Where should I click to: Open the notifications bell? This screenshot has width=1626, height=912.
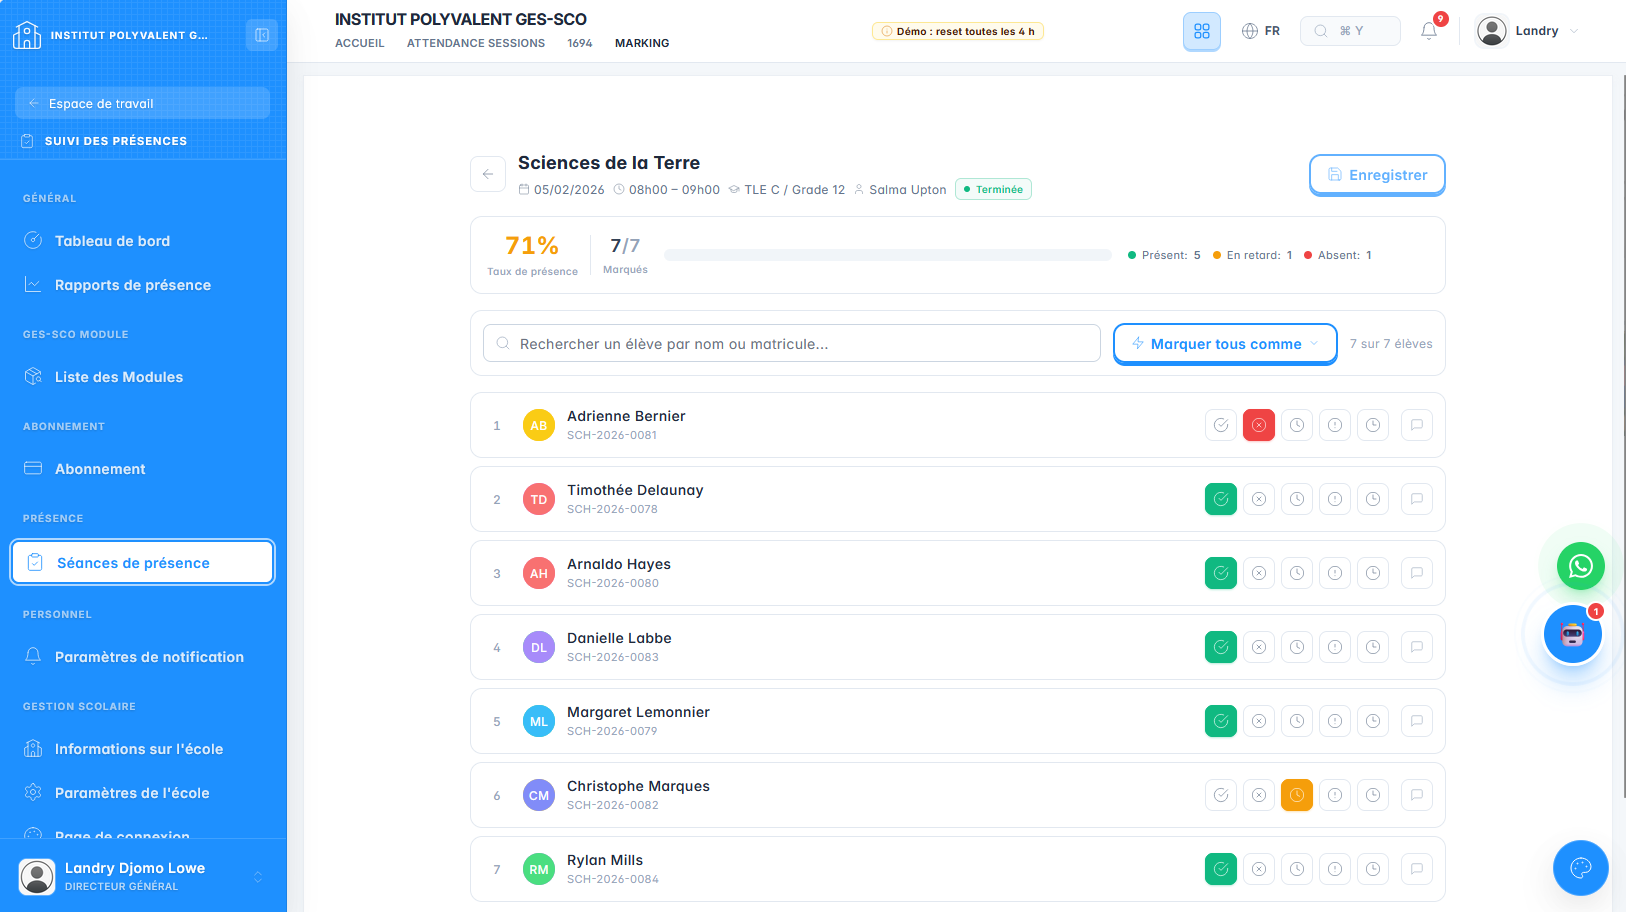[x=1429, y=31]
